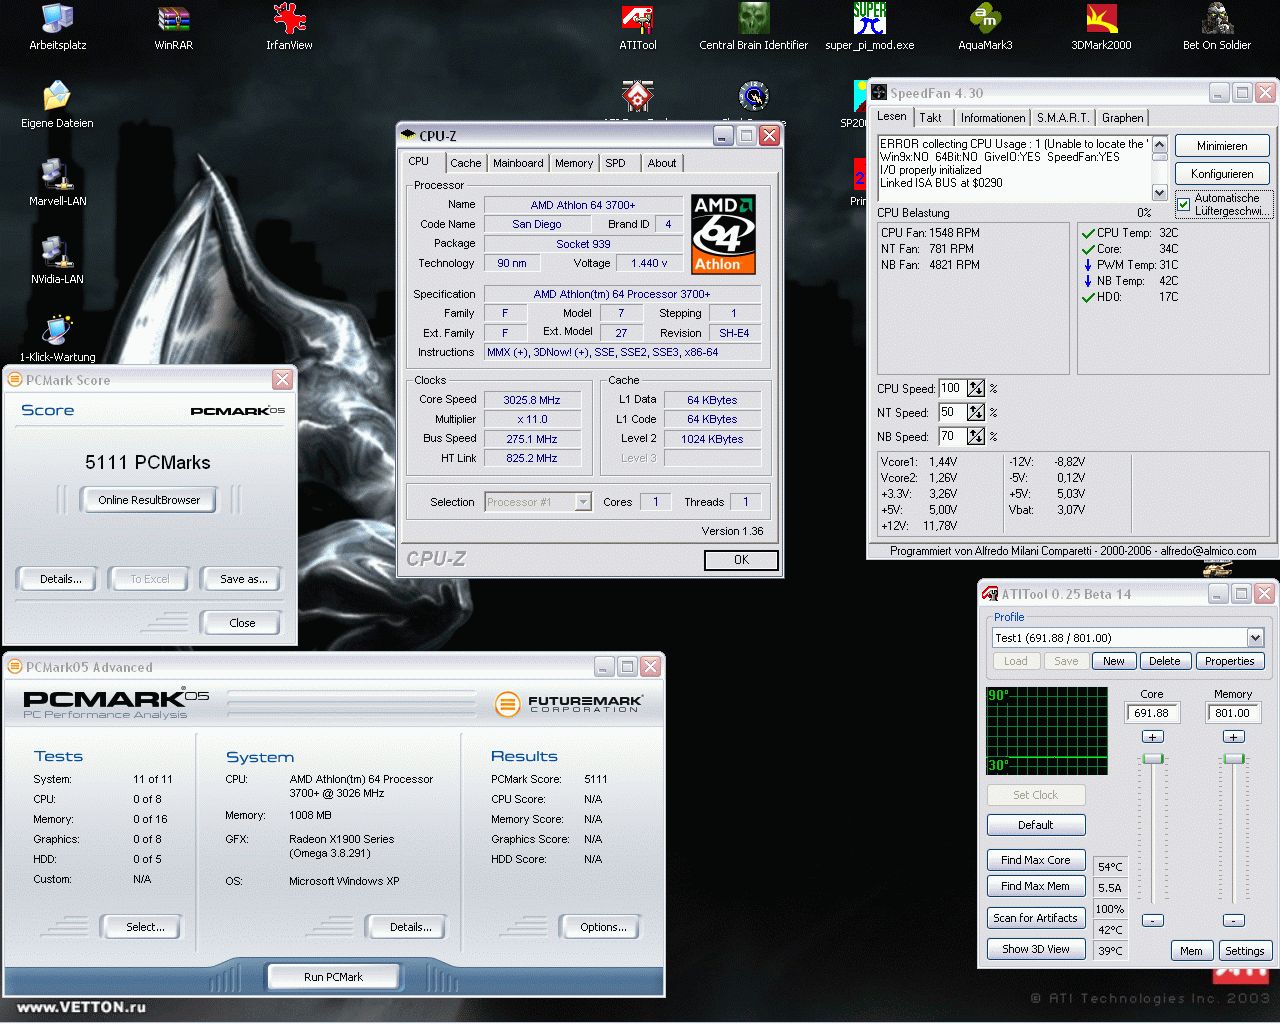Click the PCMark Score title bar icon
The width and height of the screenshot is (1280, 1024).
click(15, 380)
